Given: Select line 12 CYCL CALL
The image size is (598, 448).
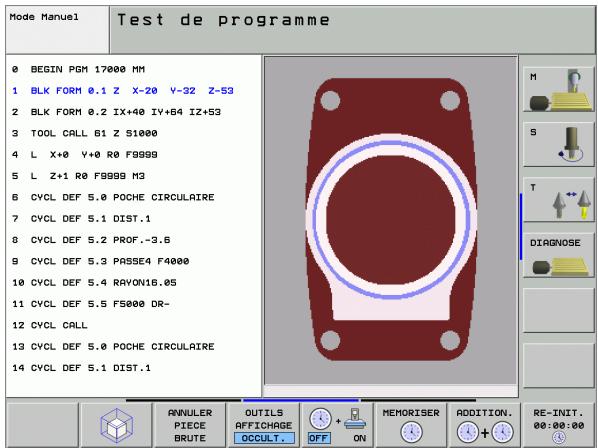Looking at the screenshot, I should point(50,326).
